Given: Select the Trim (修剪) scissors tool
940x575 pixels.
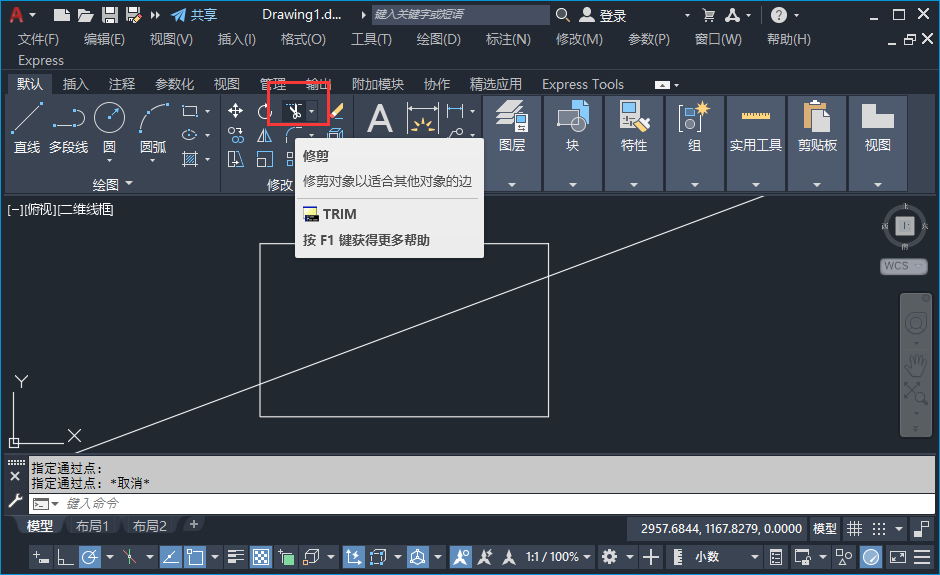Looking at the screenshot, I should (x=294, y=112).
